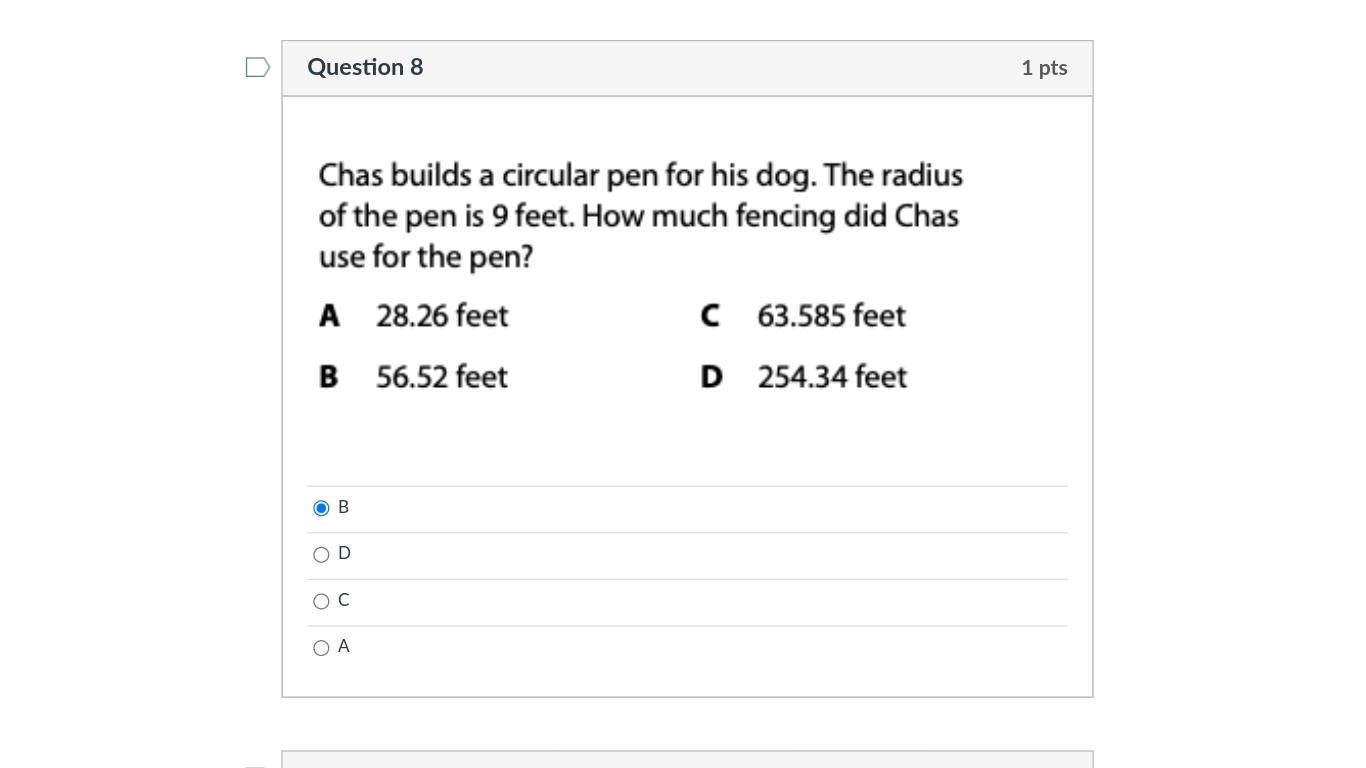The height and width of the screenshot is (768, 1366).
Task: Click the 28.26 feet choice text
Action: pyautogui.click(x=442, y=316)
